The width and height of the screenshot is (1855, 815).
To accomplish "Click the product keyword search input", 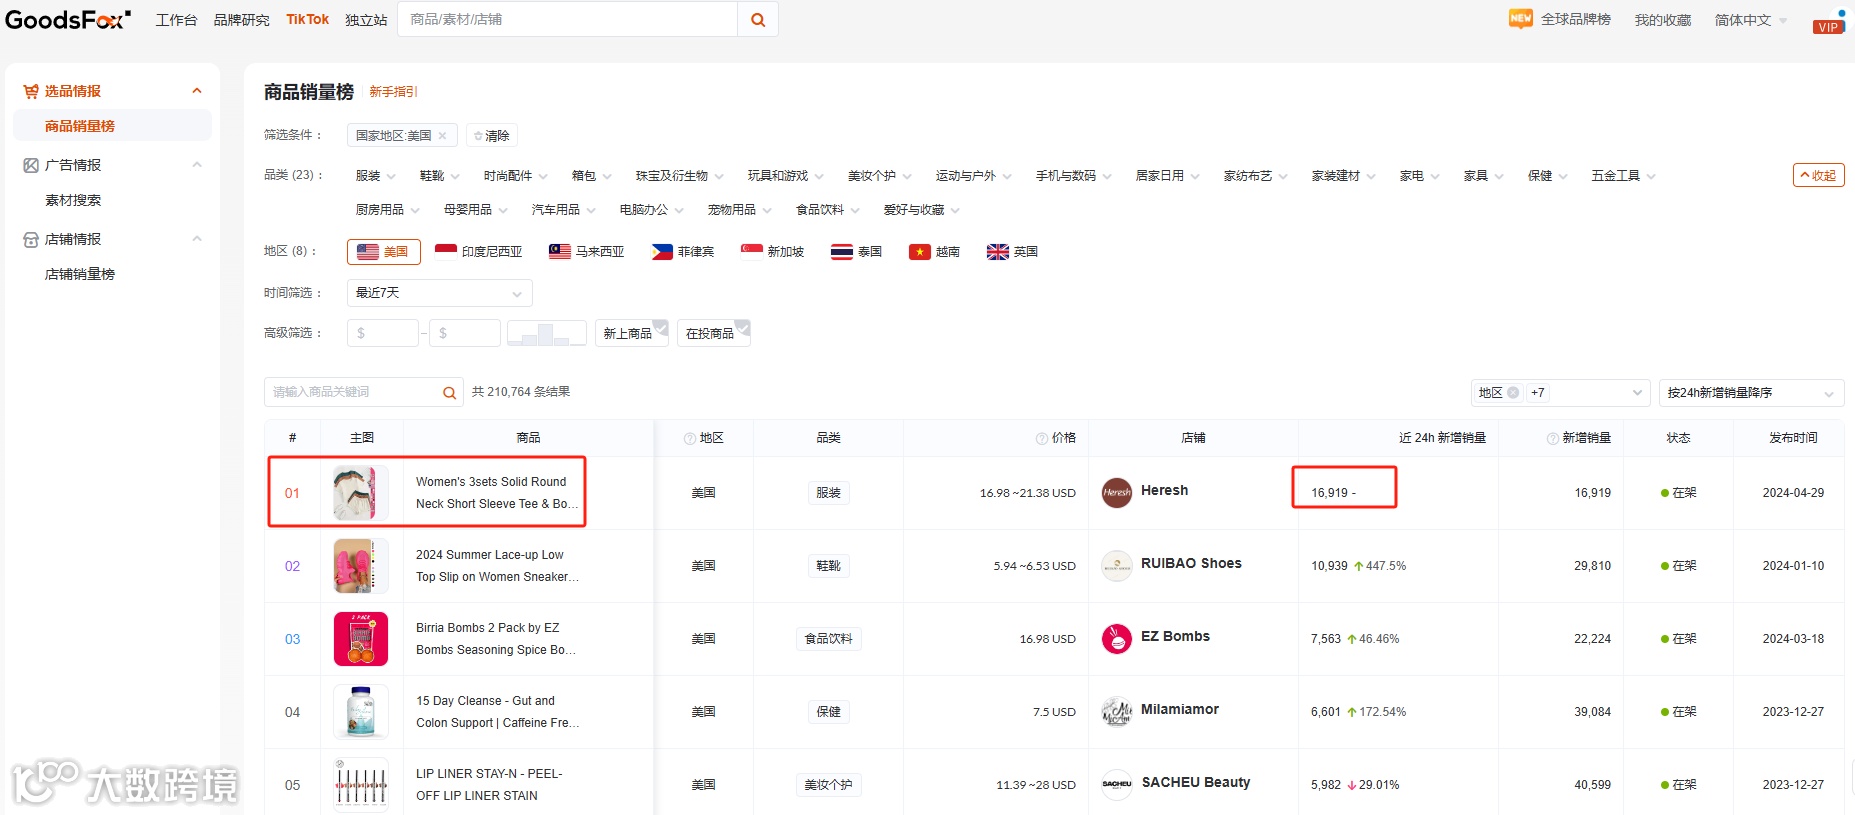I will (x=352, y=393).
